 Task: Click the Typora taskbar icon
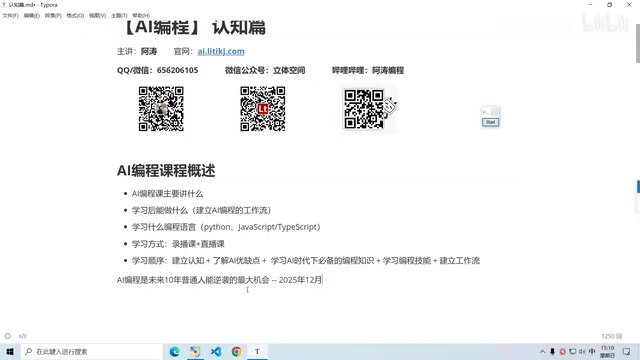[257, 351]
